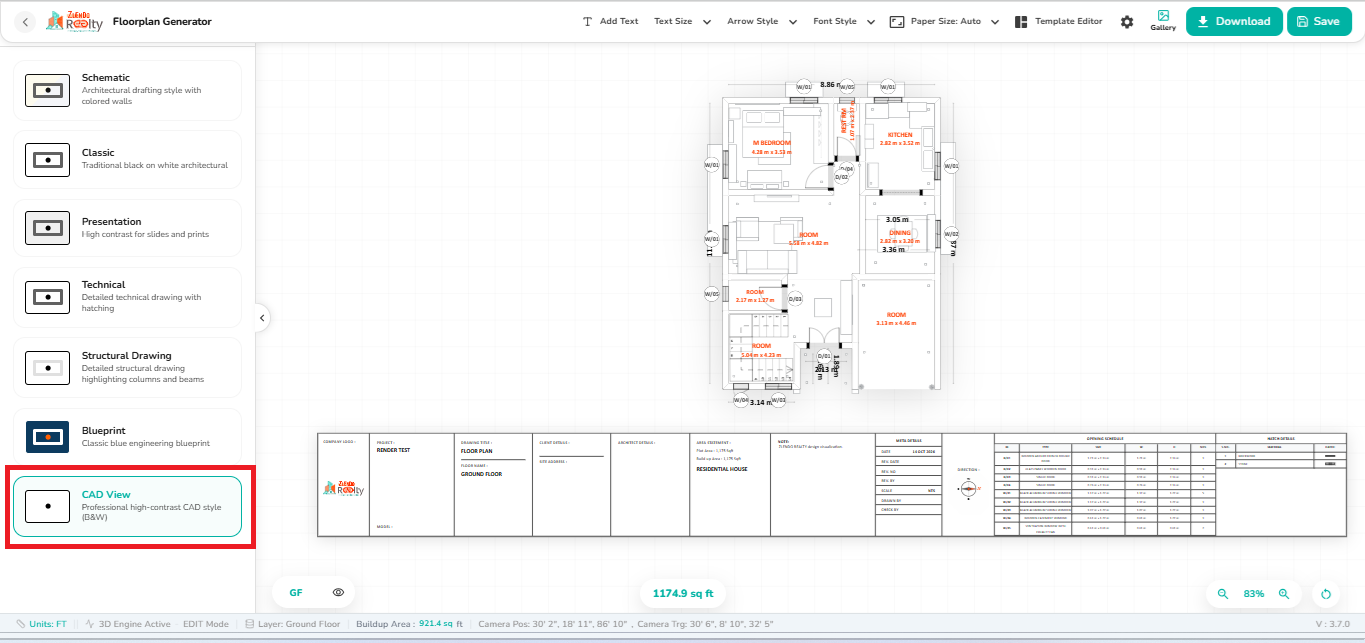Screen dimensions: 1365x643
Task: Launch the Template Editor
Action: click(x=1058, y=21)
